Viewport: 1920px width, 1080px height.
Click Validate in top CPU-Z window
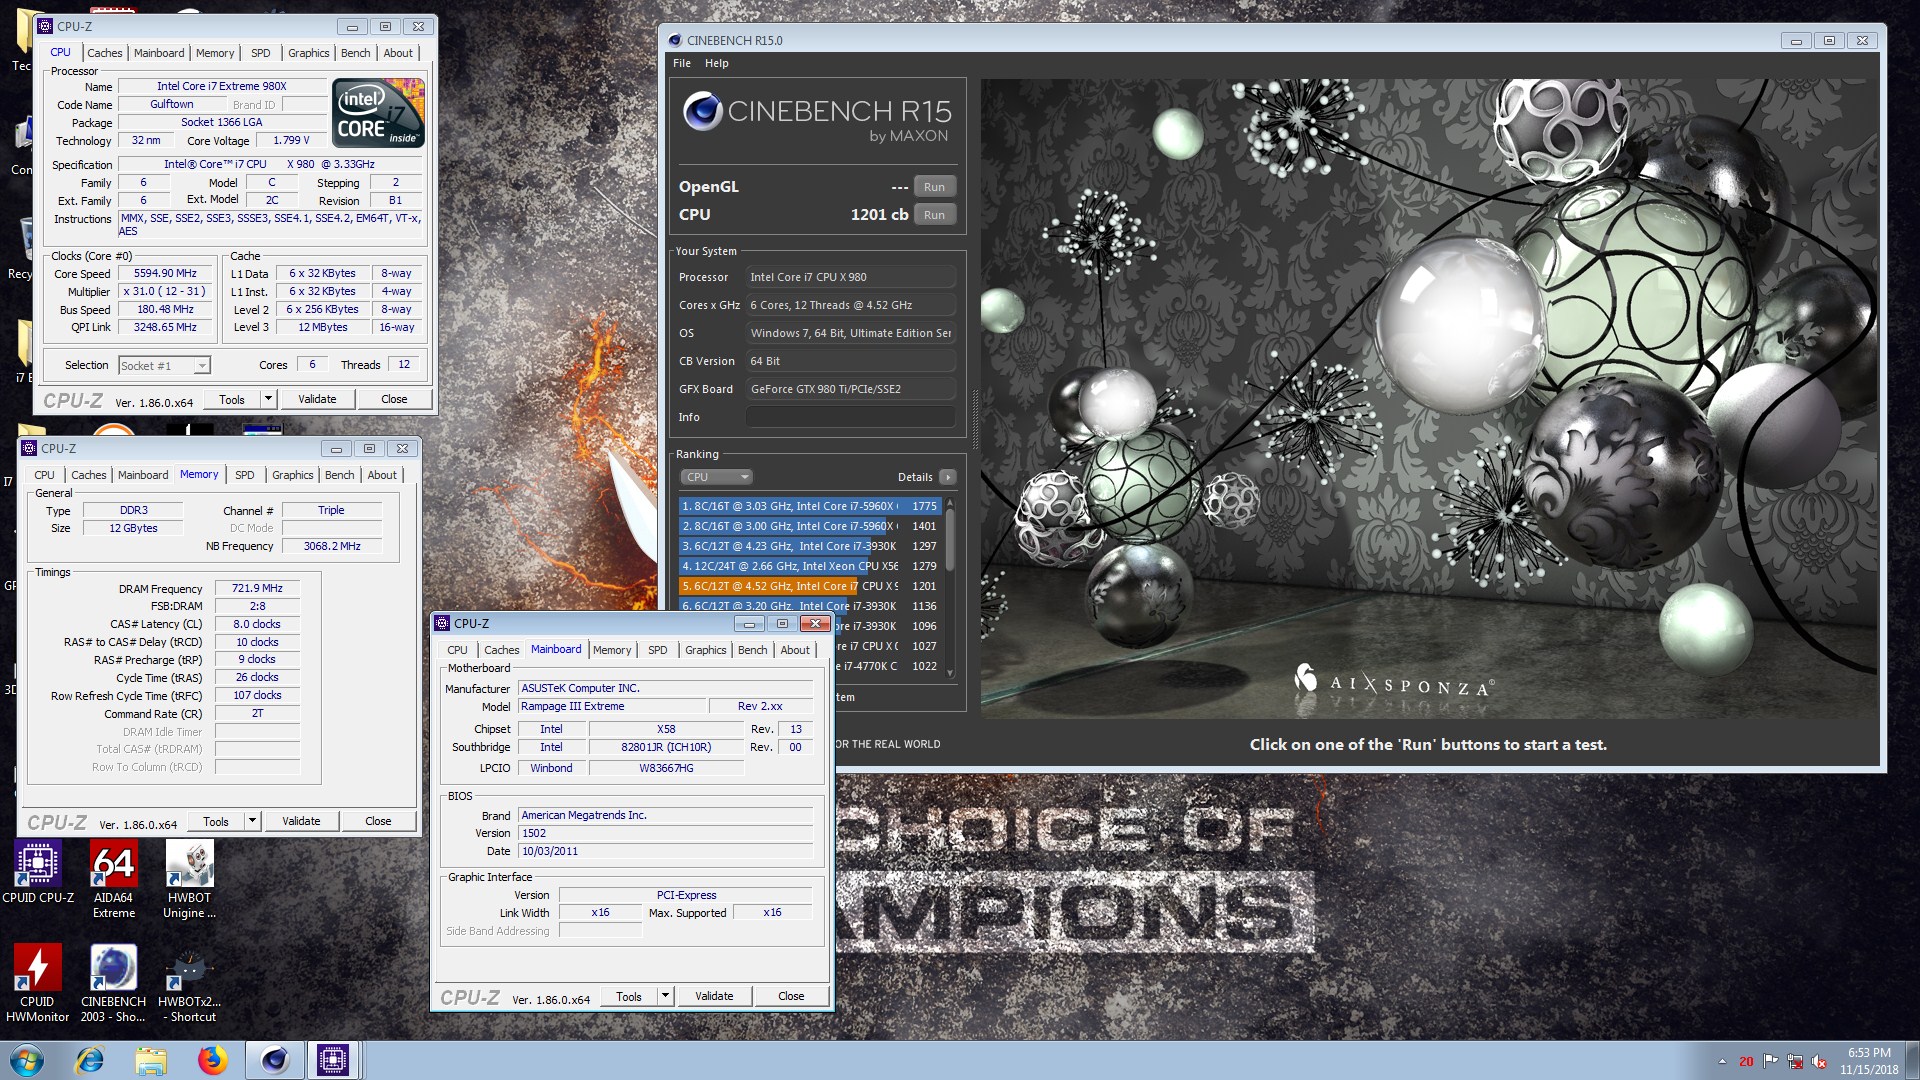317,399
